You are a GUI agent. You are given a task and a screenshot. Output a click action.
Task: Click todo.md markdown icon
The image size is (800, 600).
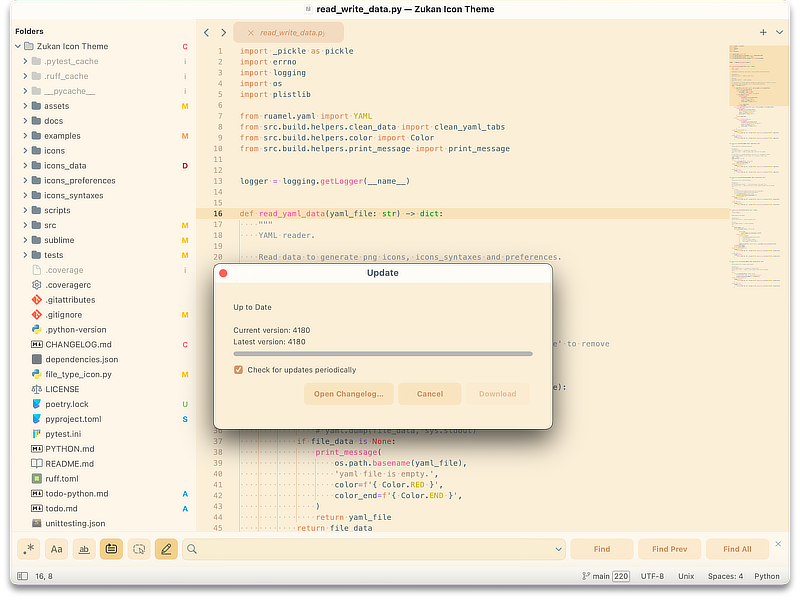point(37,508)
